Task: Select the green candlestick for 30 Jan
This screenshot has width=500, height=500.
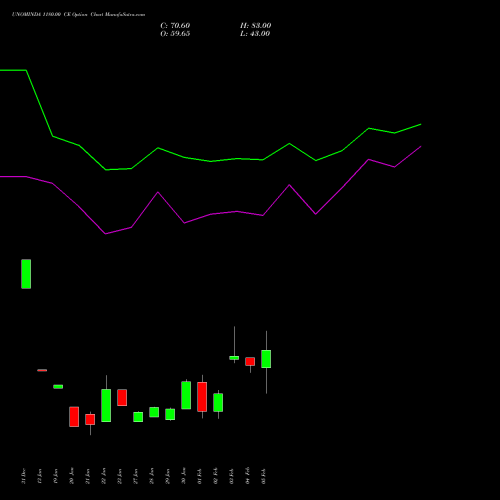Action: coord(186,395)
